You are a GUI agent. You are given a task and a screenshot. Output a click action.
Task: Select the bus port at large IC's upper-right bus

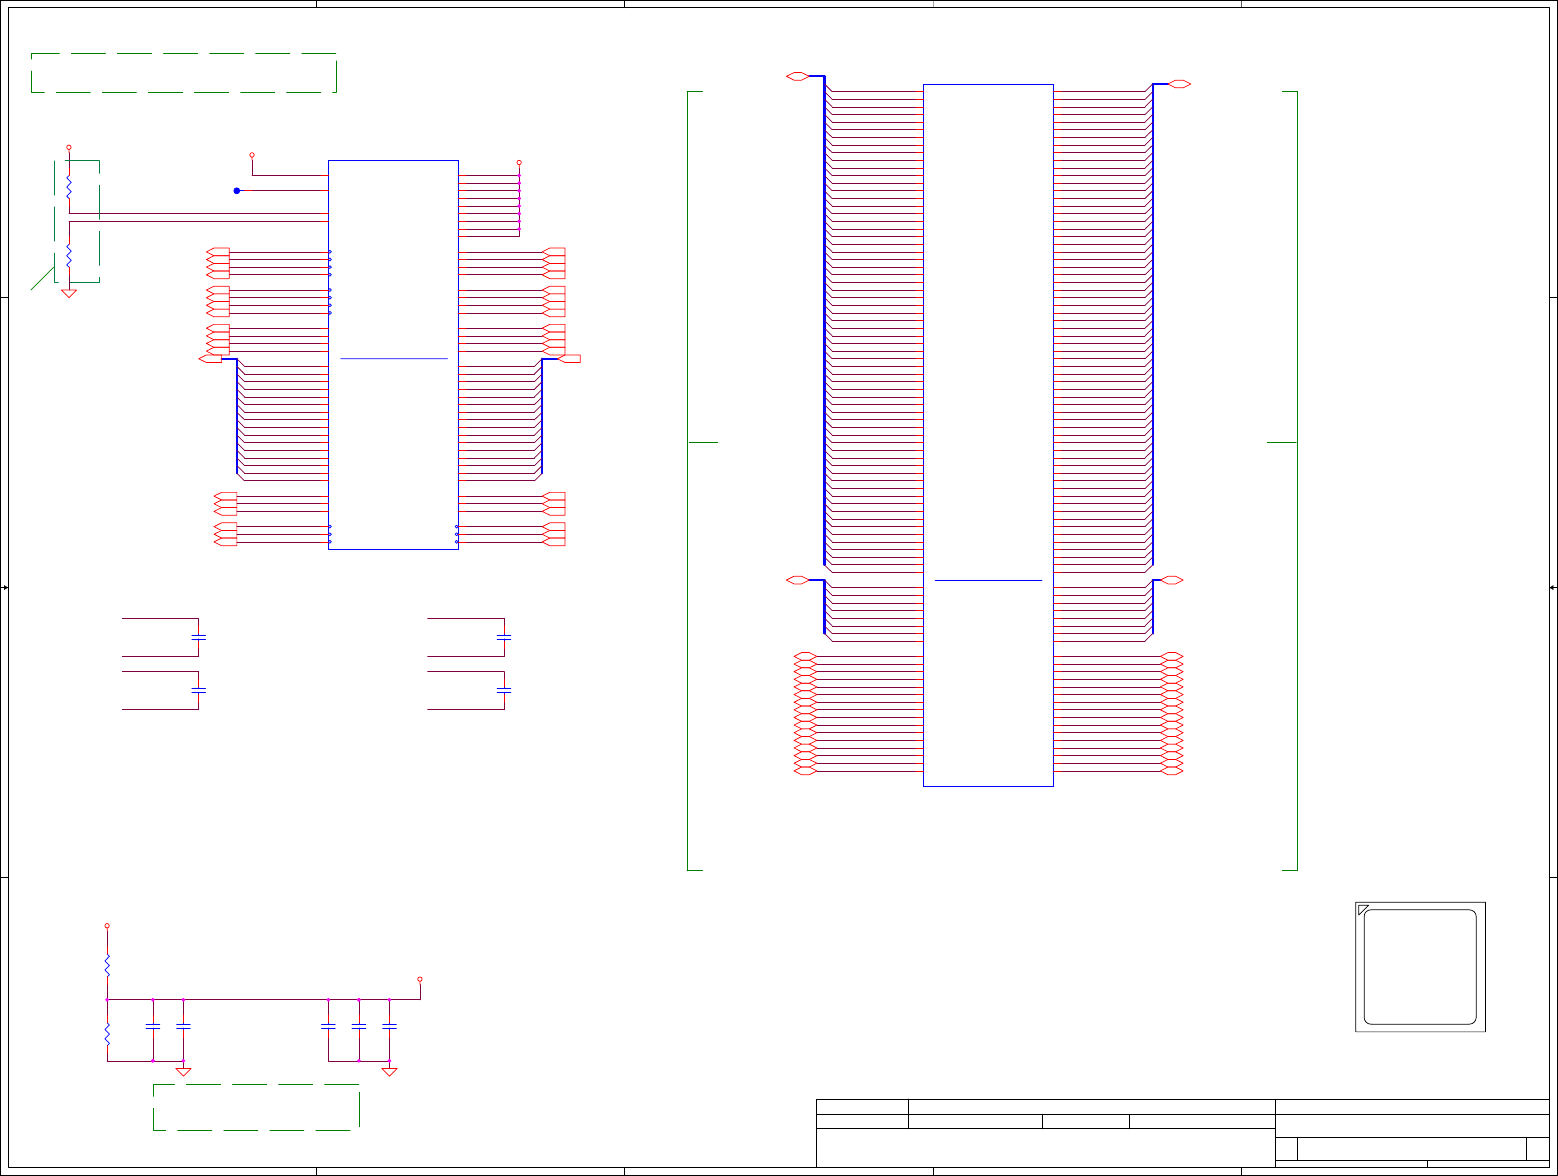(1179, 84)
